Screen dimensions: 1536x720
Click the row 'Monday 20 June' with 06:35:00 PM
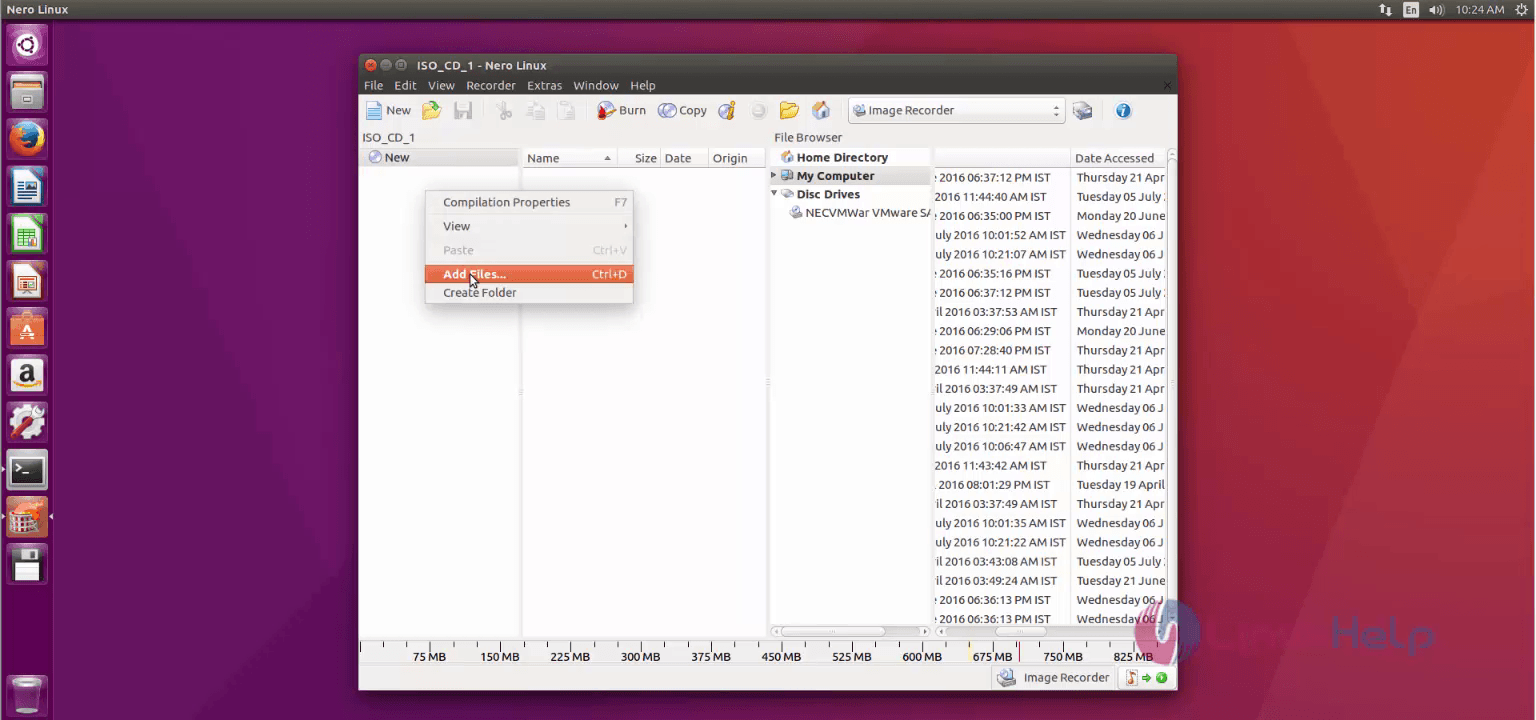coord(1050,216)
